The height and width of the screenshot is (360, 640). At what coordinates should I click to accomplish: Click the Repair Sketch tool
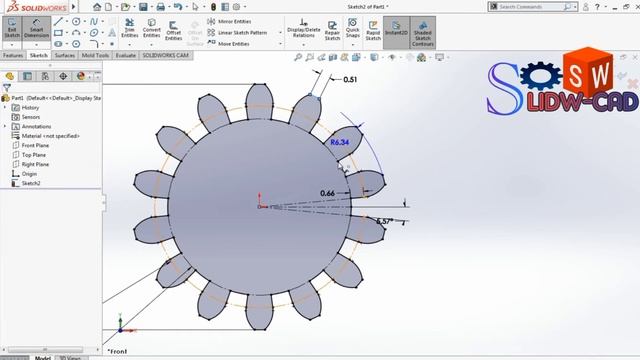point(332,30)
